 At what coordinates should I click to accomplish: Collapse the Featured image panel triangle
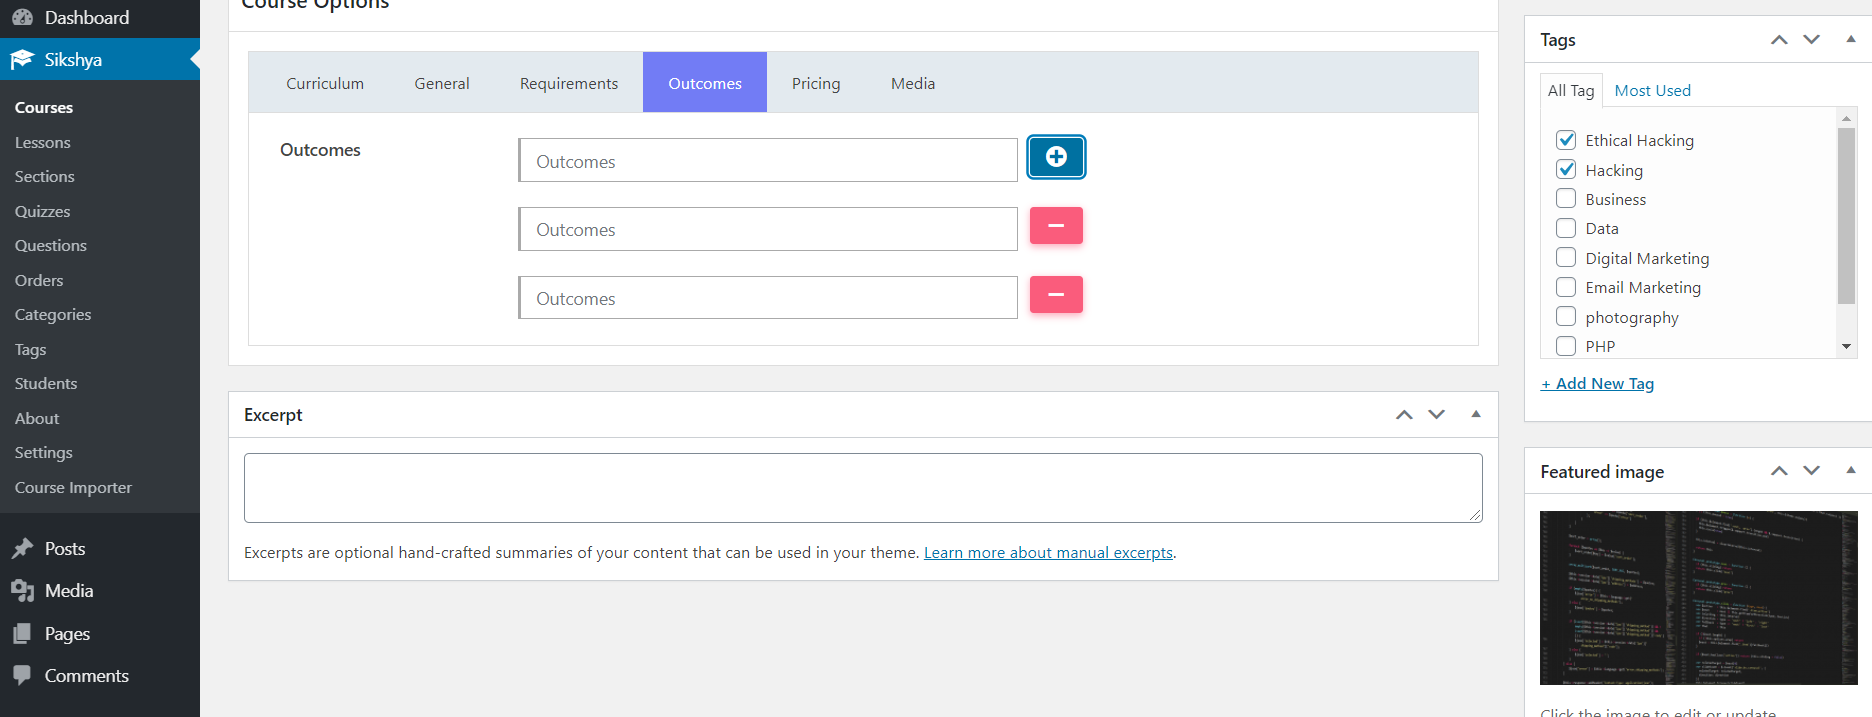[x=1850, y=470]
